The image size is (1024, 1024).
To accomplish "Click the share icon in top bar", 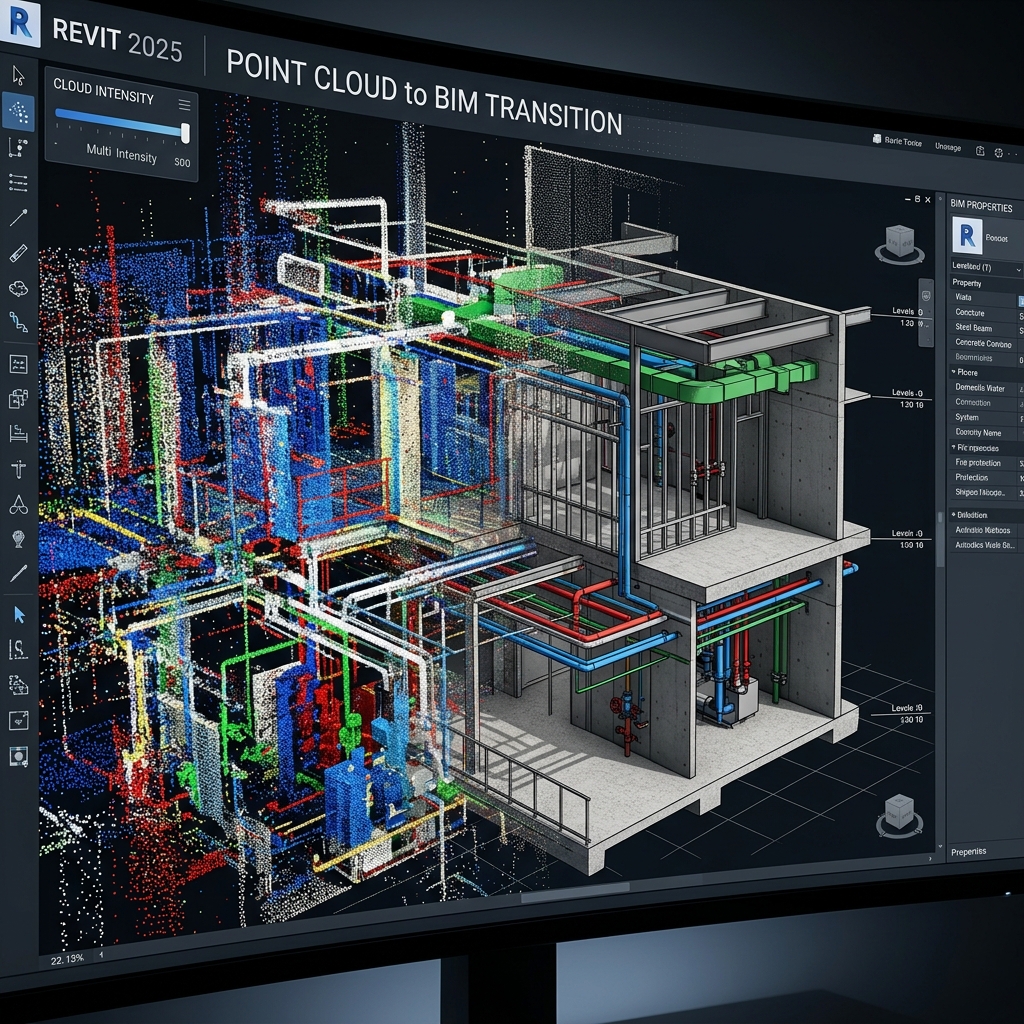I will (x=980, y=151).
